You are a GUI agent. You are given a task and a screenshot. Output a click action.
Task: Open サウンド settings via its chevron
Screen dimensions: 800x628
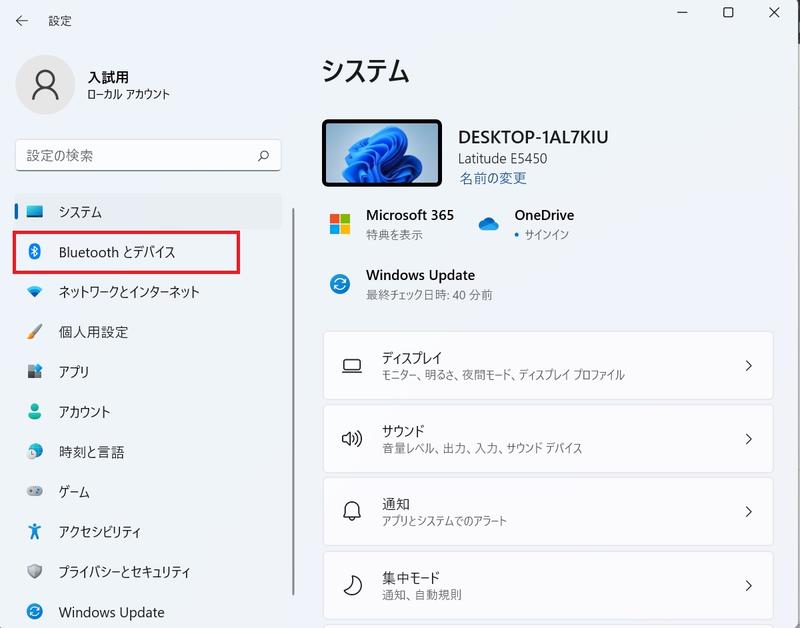point(748,439)
